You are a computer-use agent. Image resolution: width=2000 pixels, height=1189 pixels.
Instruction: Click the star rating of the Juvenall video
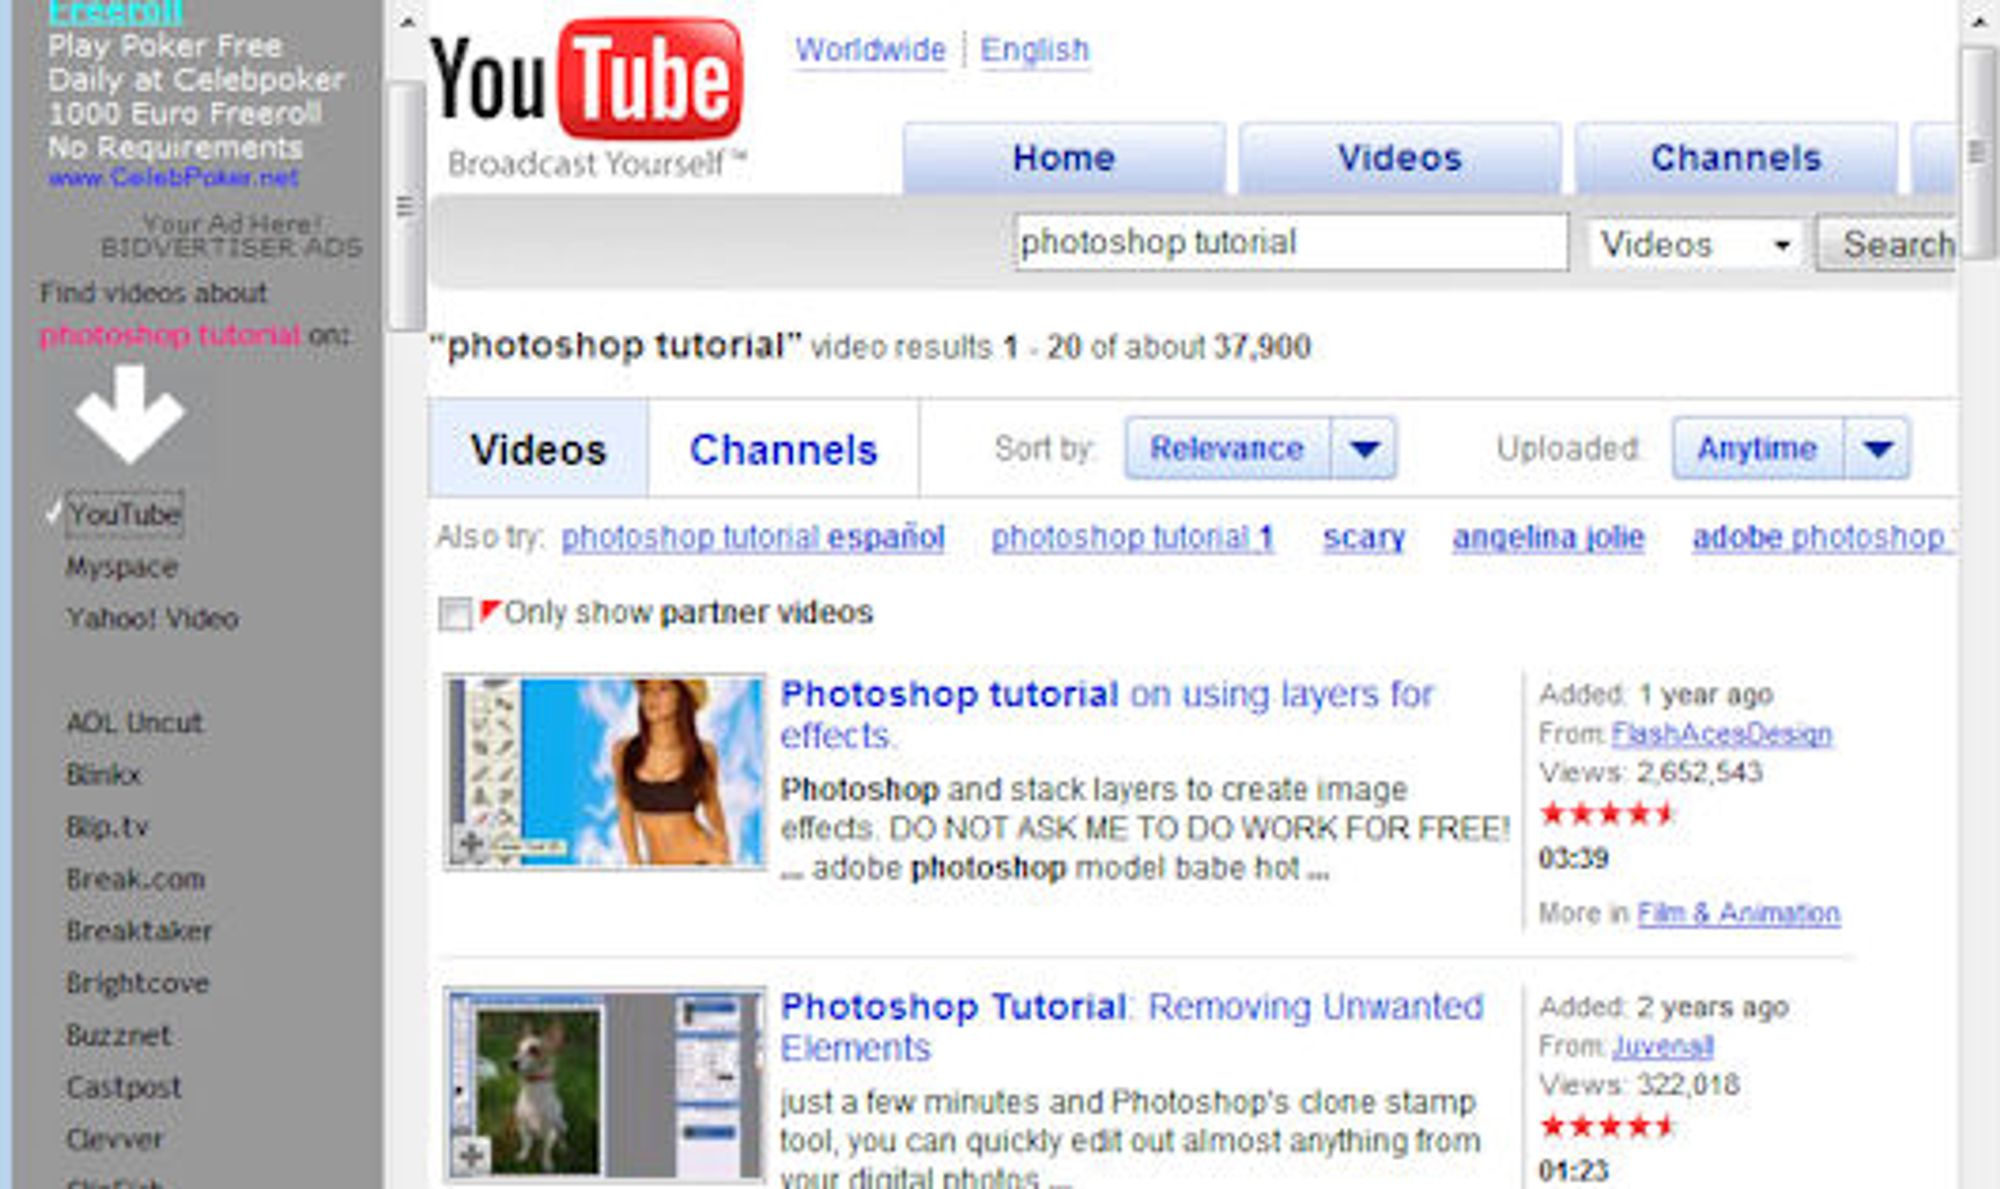click(1606, 1126)
